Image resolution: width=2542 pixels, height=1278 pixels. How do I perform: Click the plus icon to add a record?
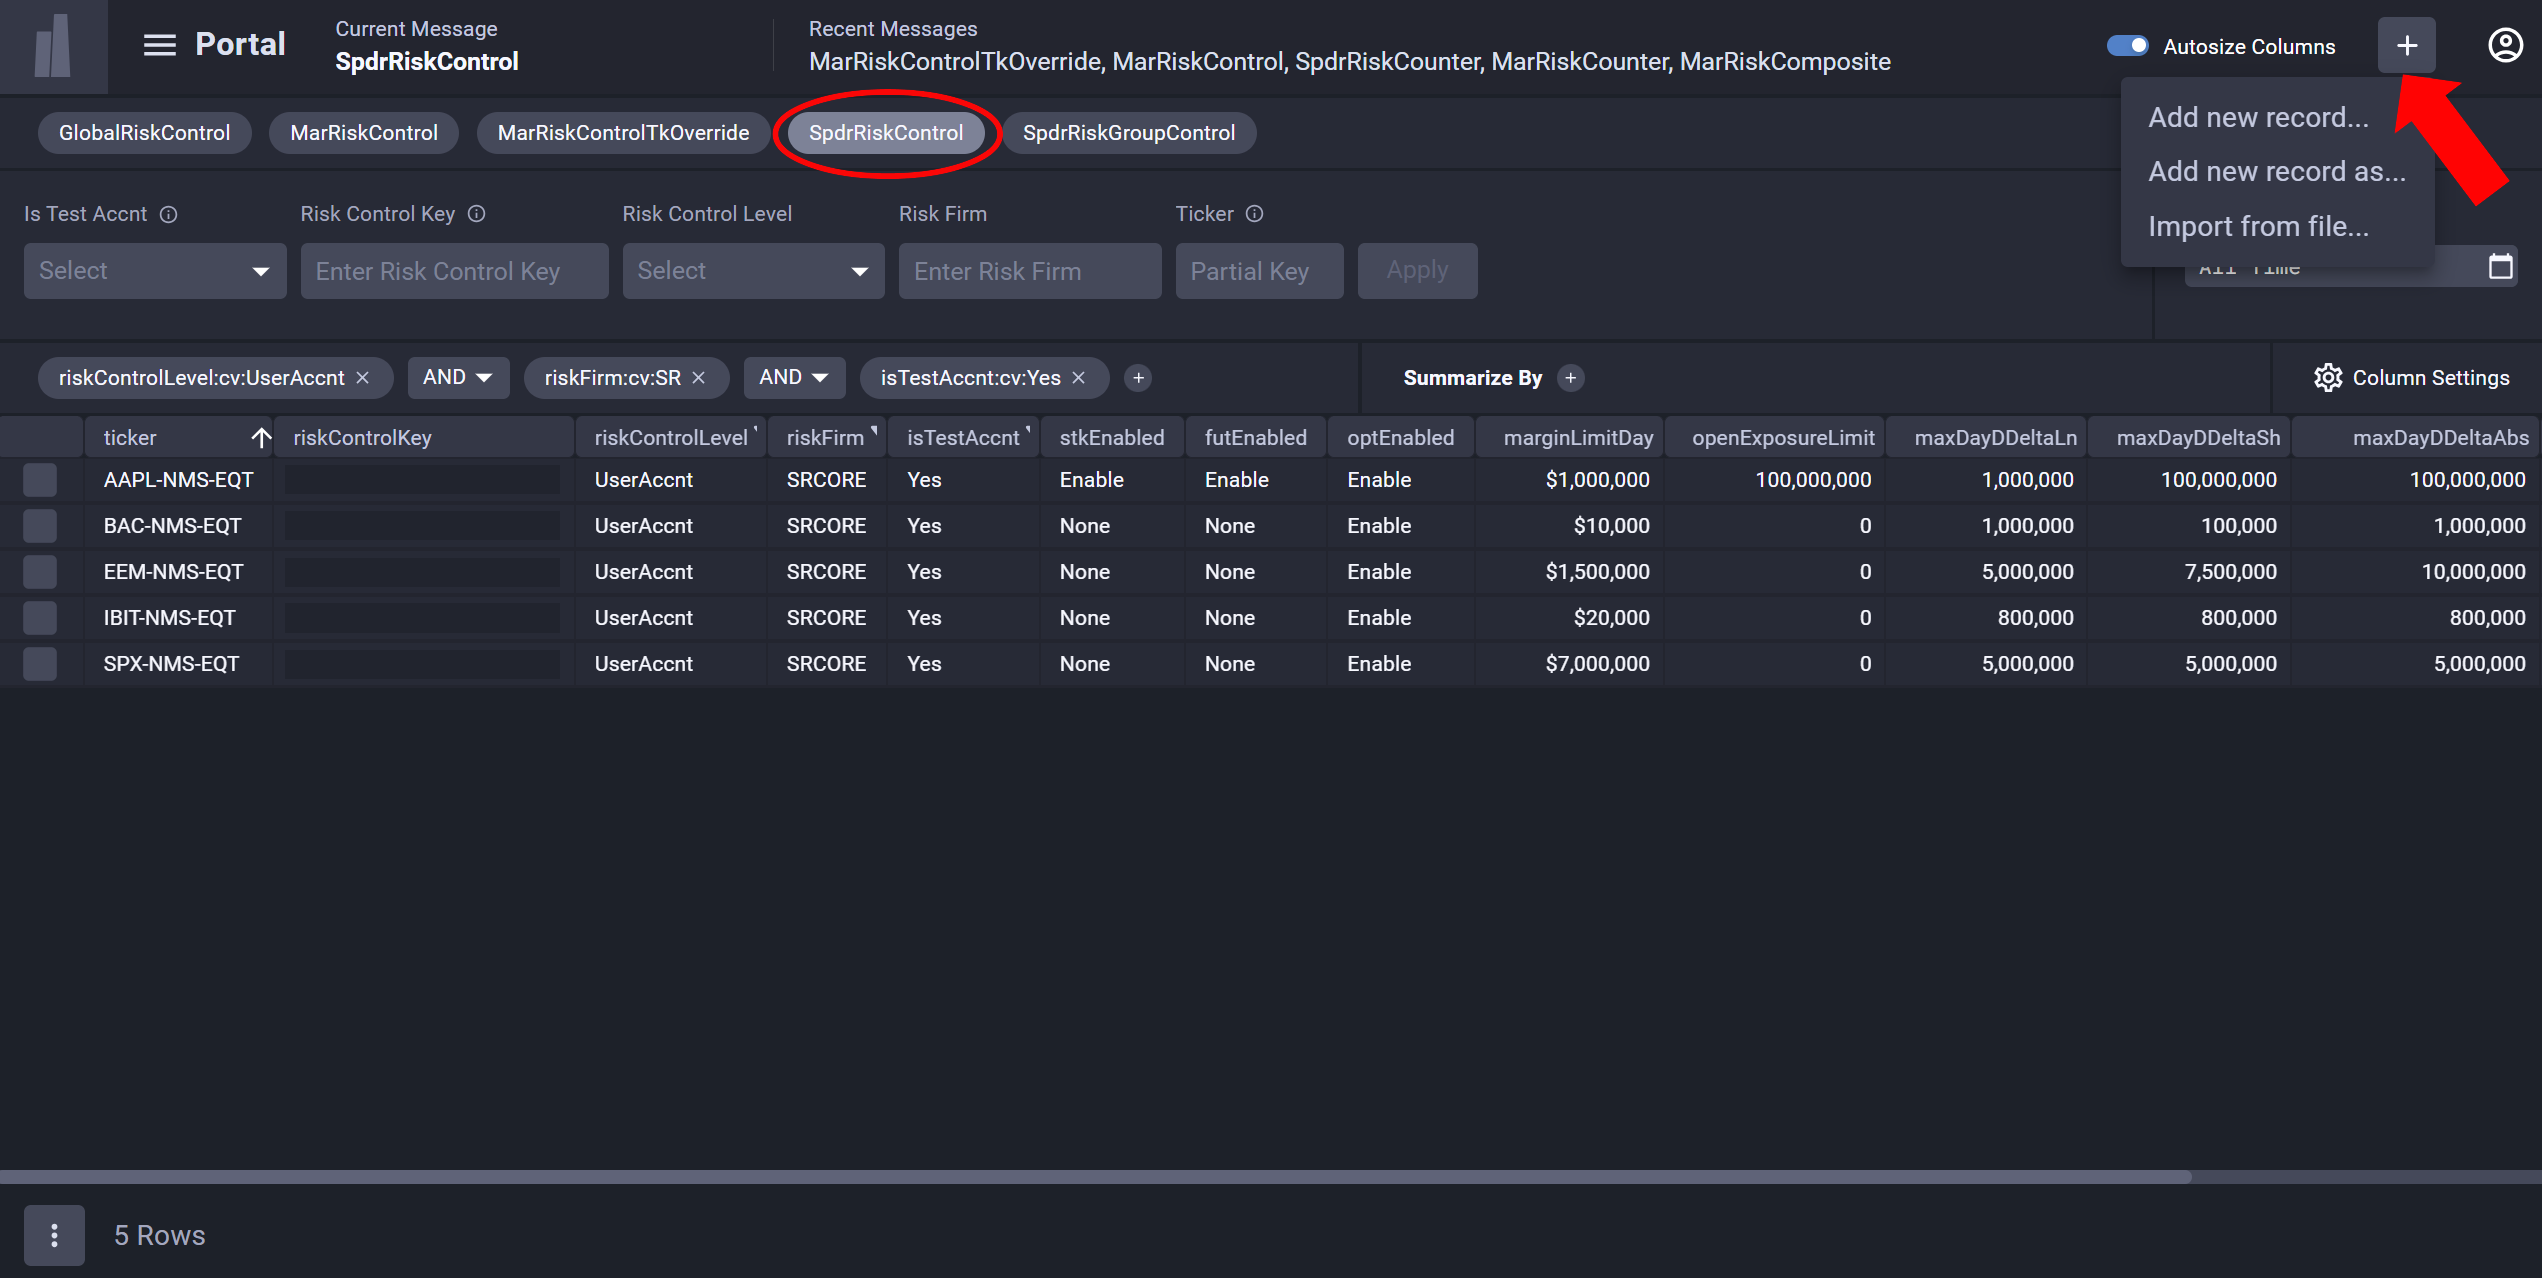coord(2406,45)
